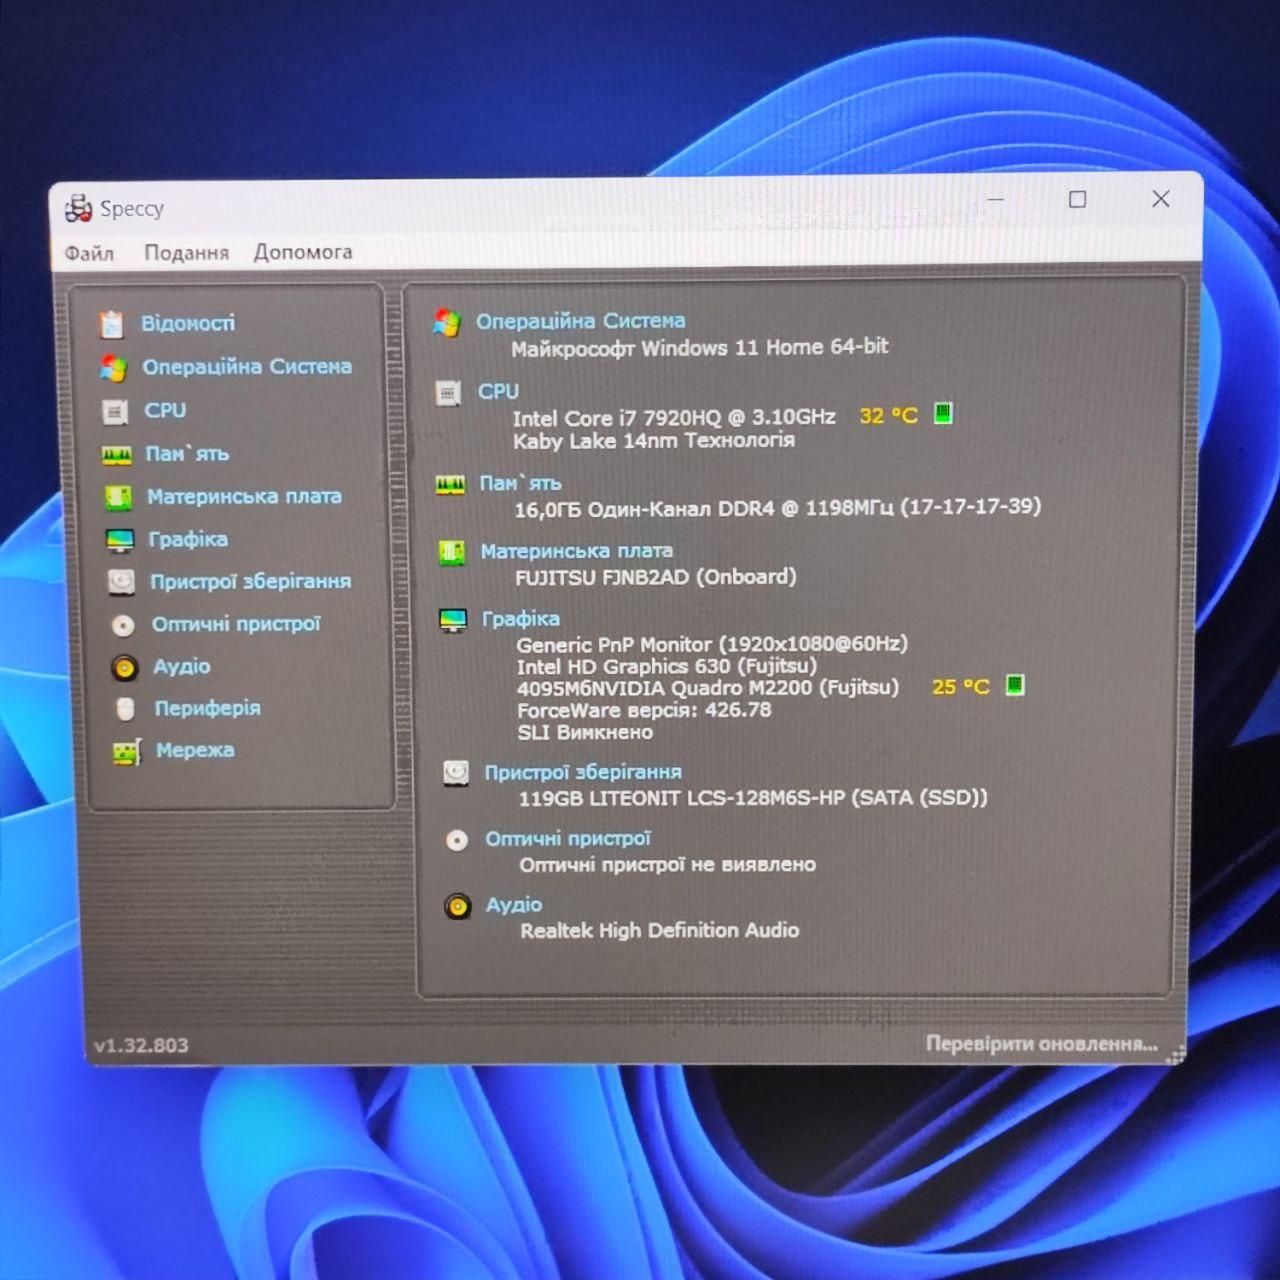This screenshot has width=1280, height=1280.
Task: Click the green CPU temperature indicator icon
Action: coord(943,413)
